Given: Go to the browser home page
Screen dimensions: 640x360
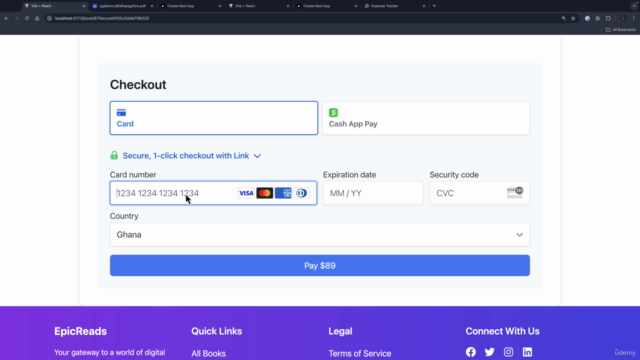Looking at the screenshot, I should [x=37, y=18].
